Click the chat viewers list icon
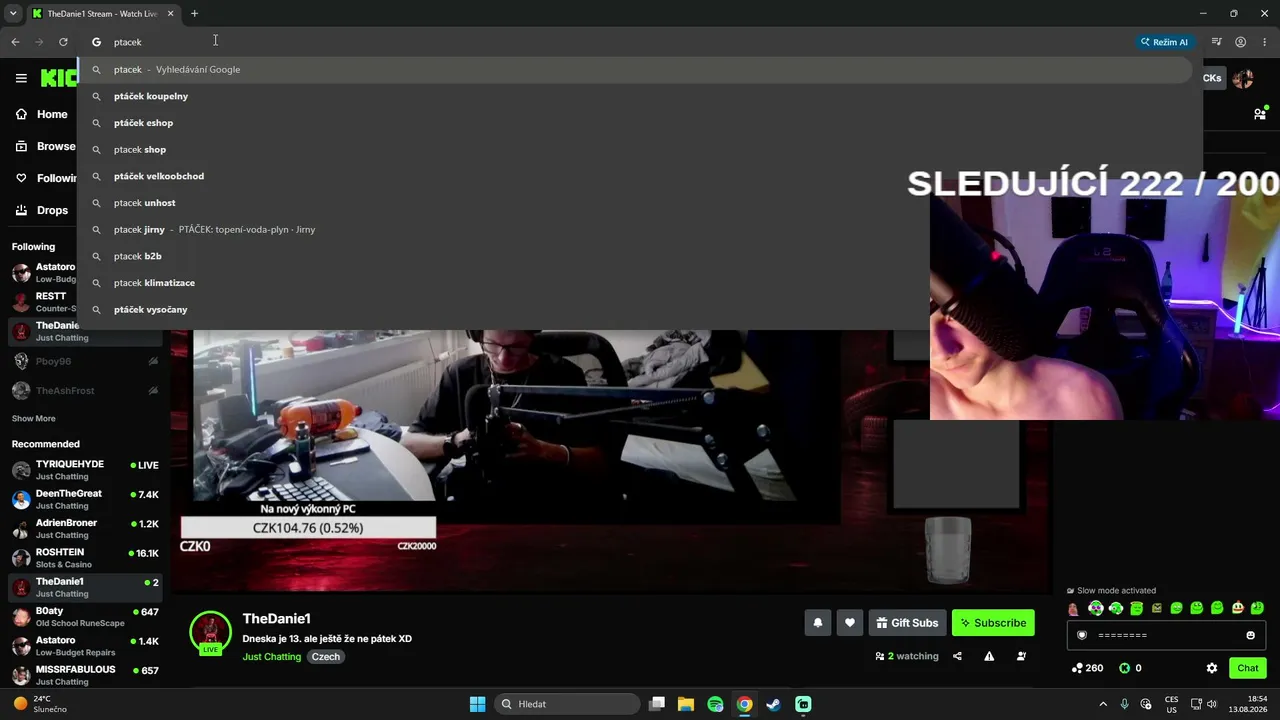Image resolution: width=1280 pixels, height=720 pixels. (x=1260, y=114)
